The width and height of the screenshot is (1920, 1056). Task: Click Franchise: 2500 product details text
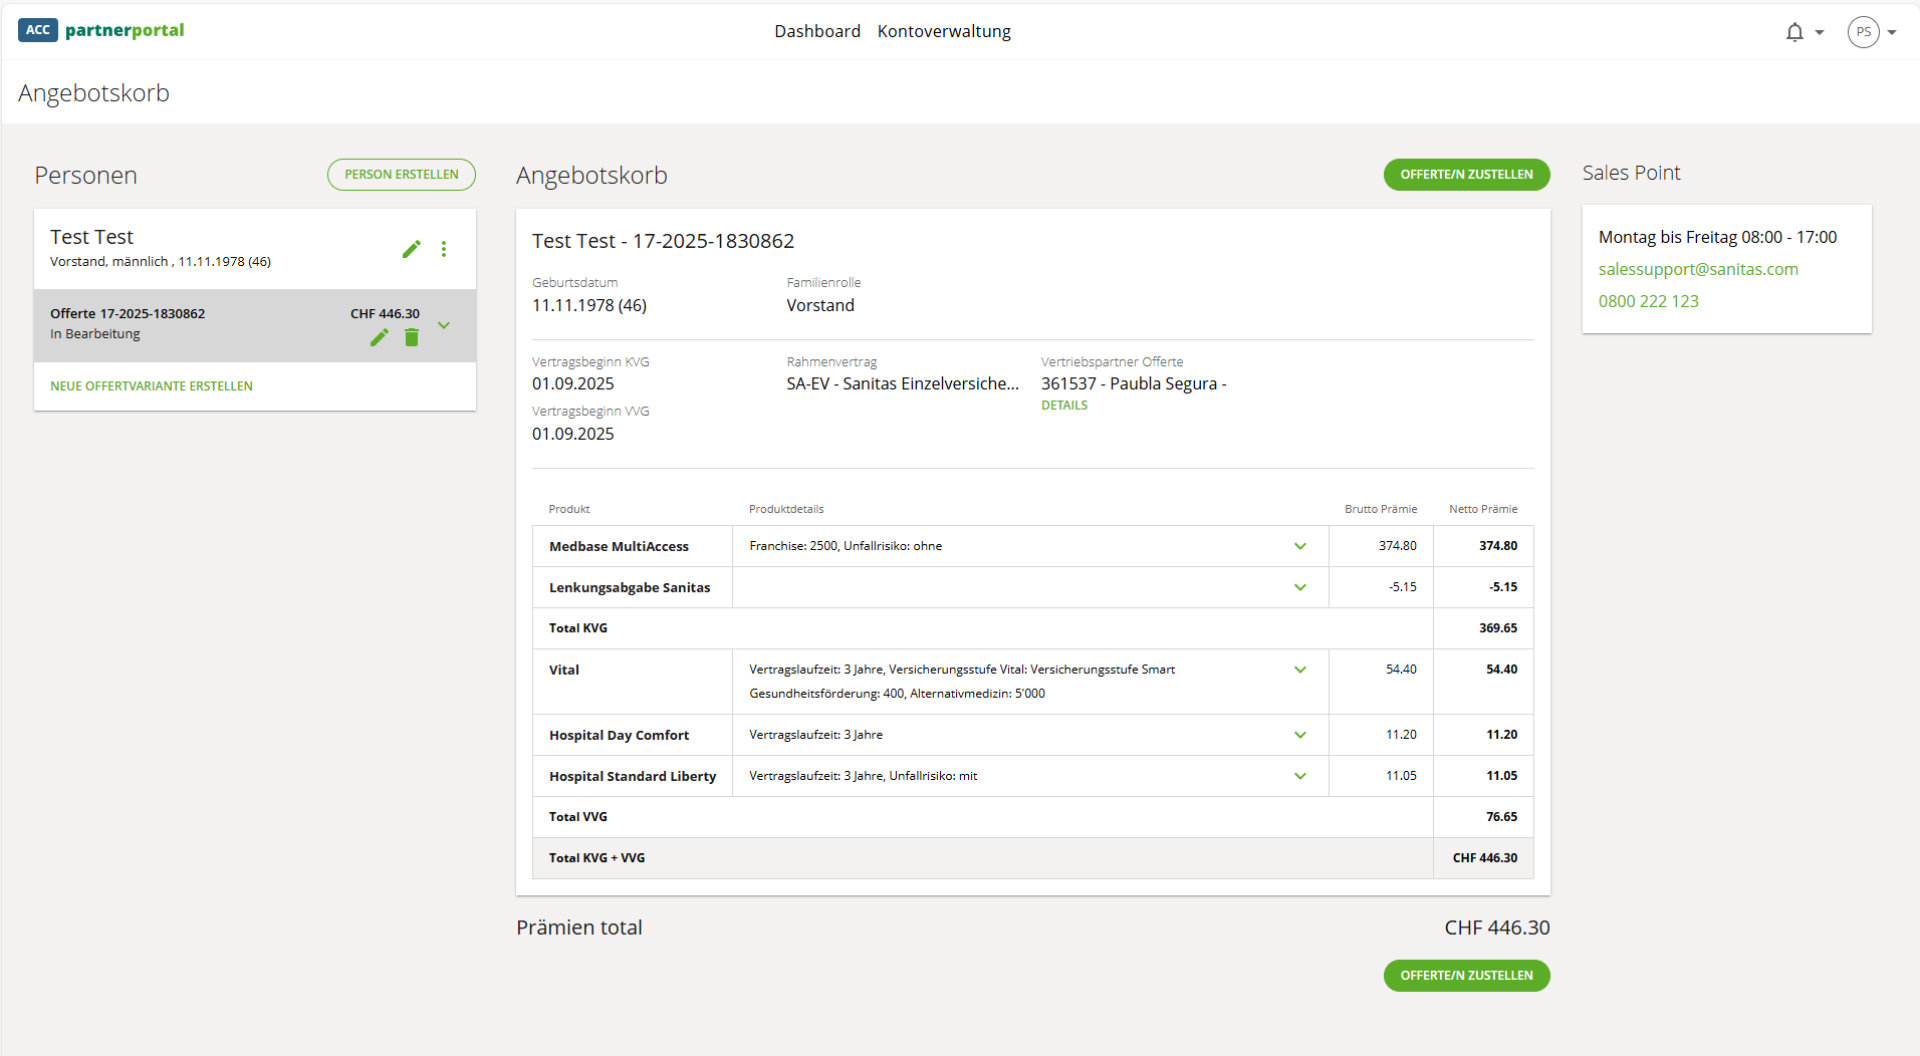pos(845,546)
